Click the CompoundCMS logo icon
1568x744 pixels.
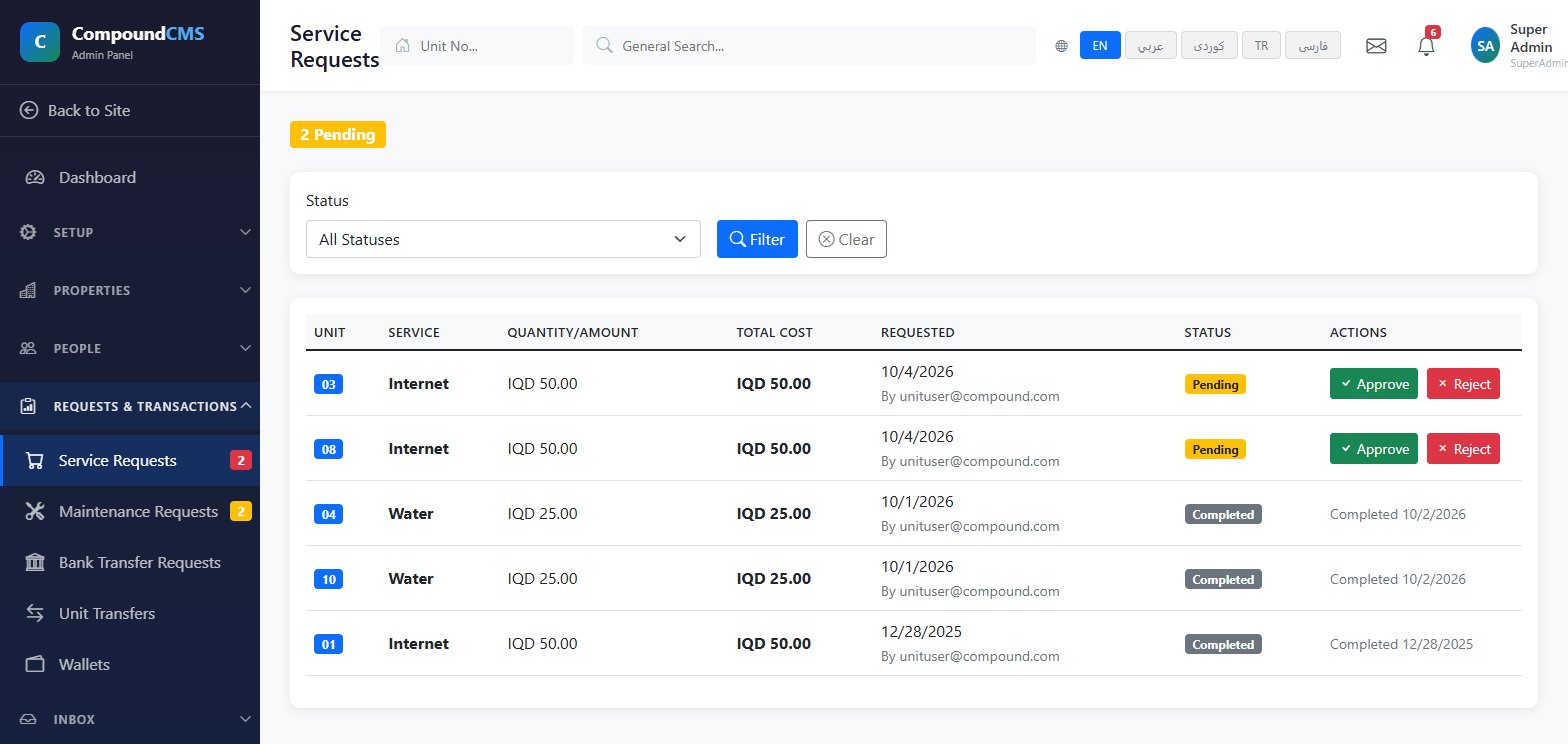[40, 42]
